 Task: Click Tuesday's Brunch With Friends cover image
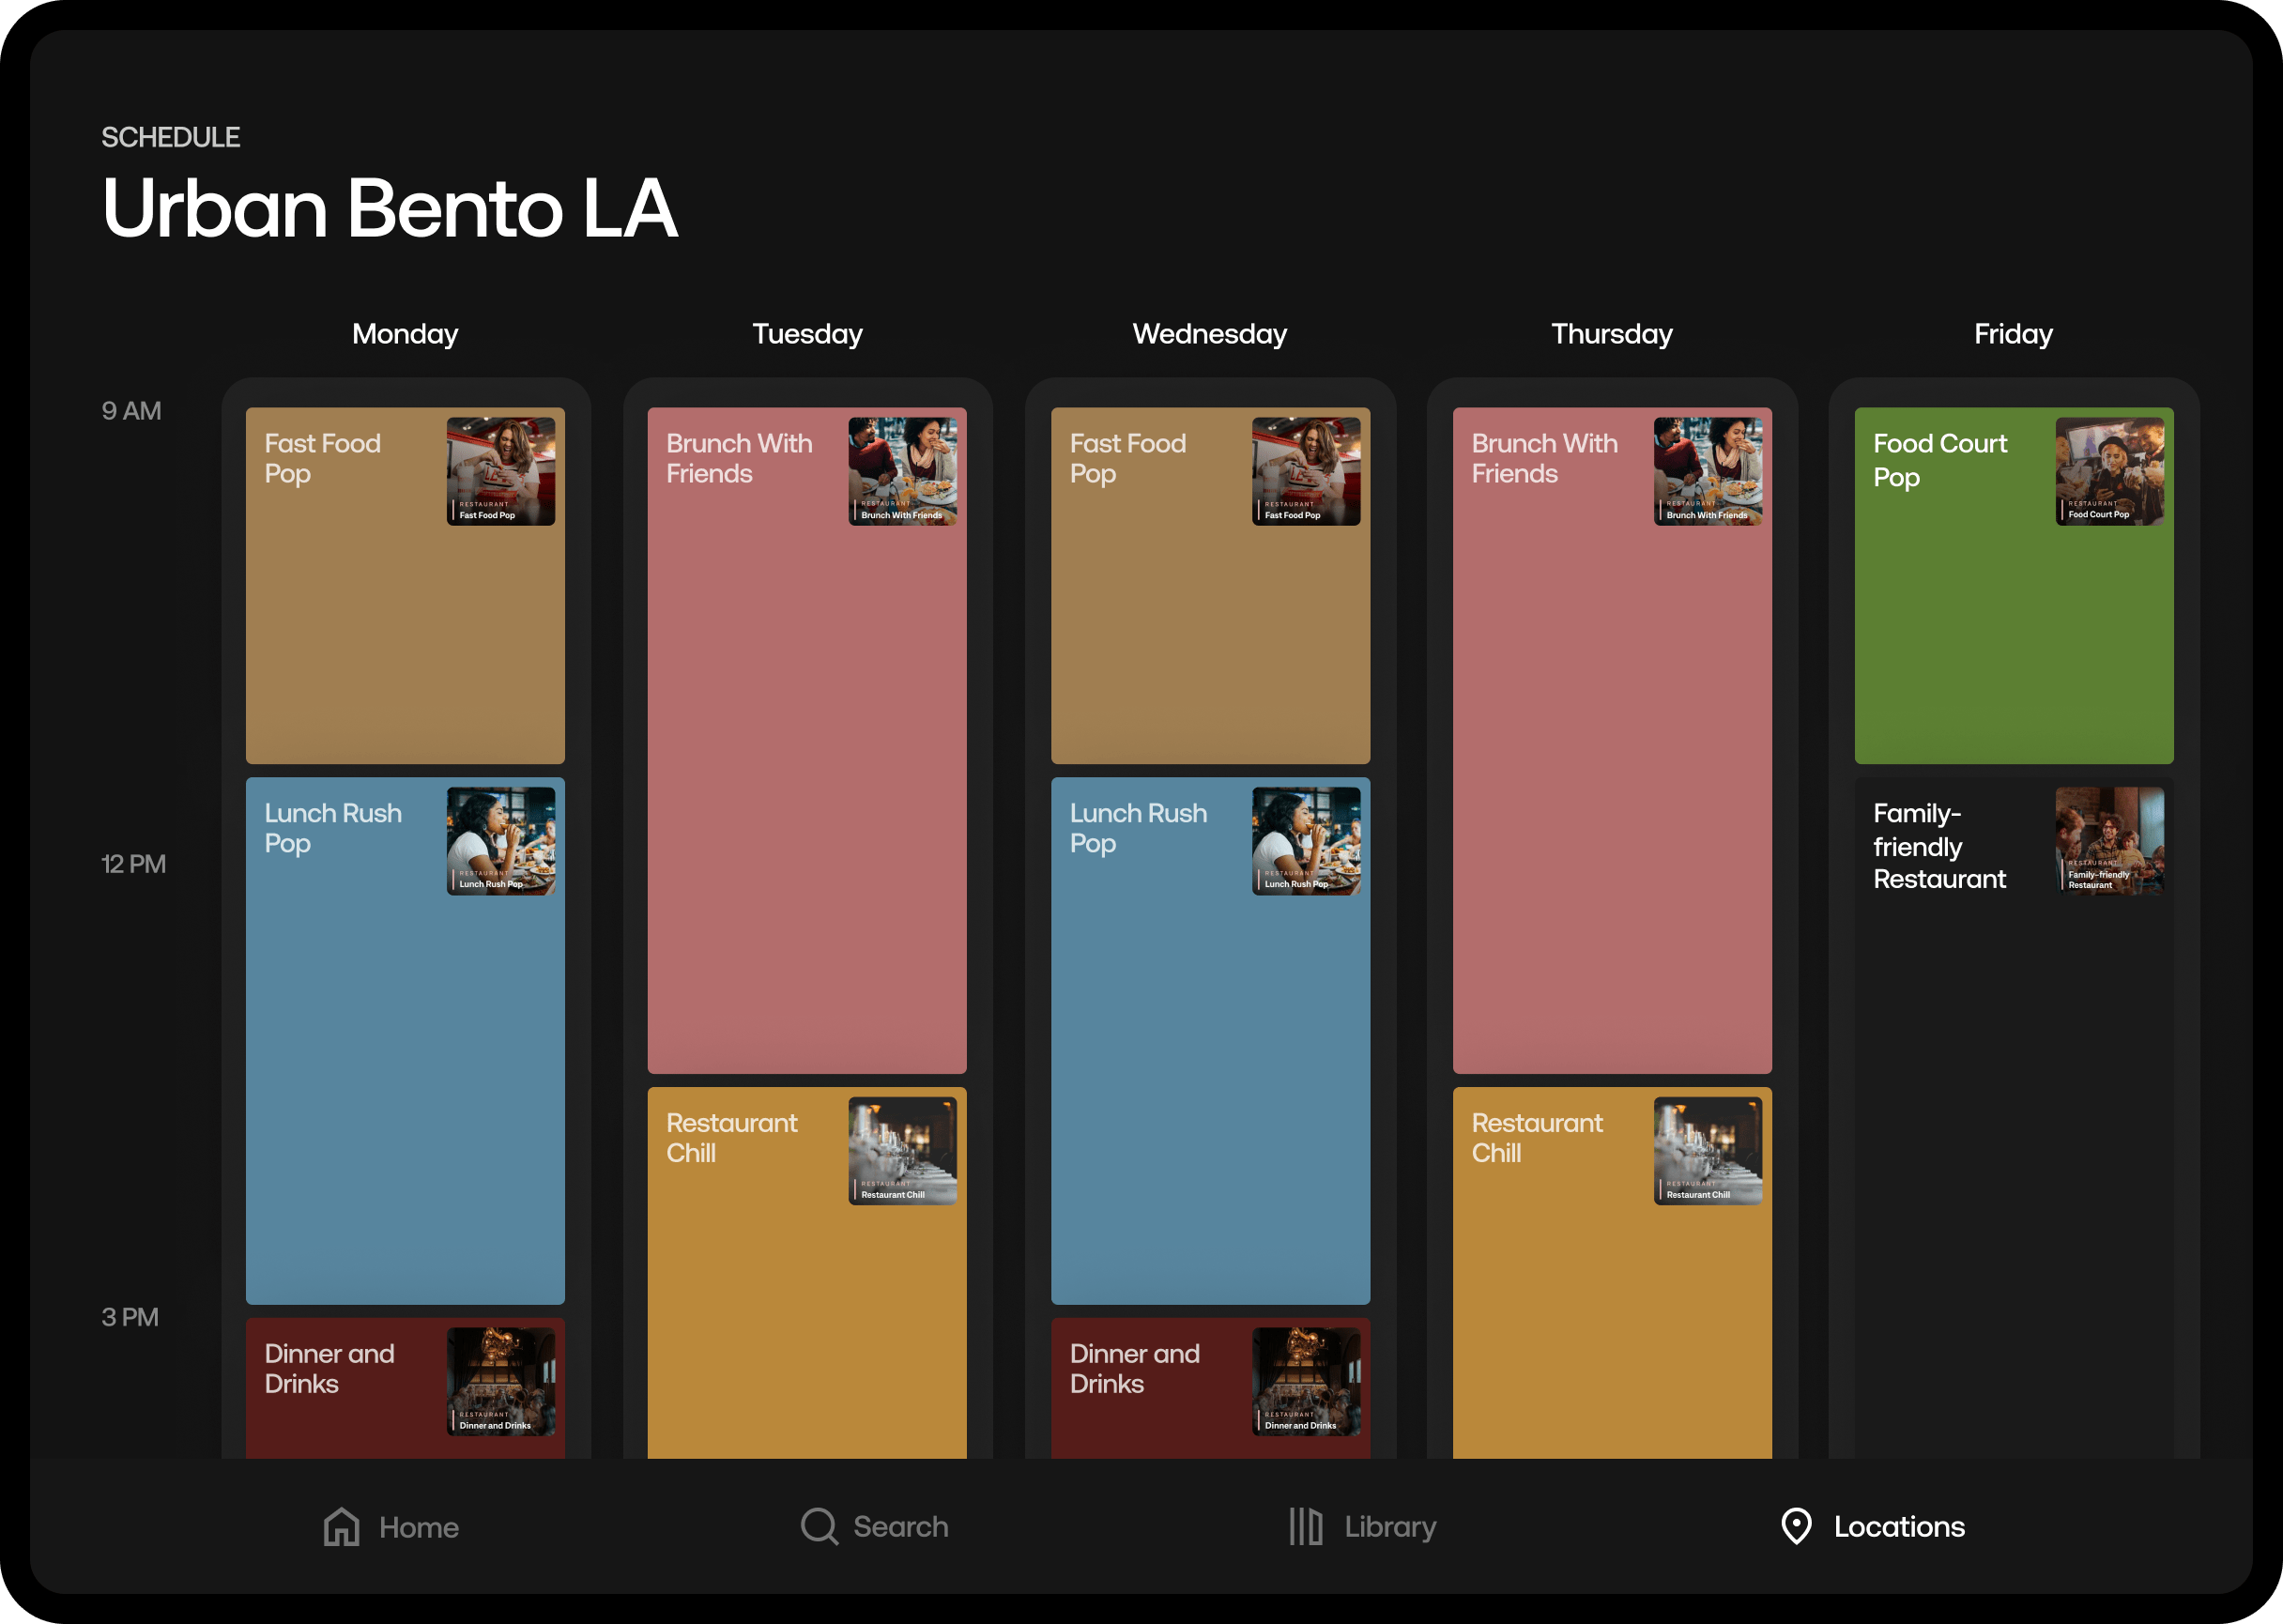coord(902,471)
